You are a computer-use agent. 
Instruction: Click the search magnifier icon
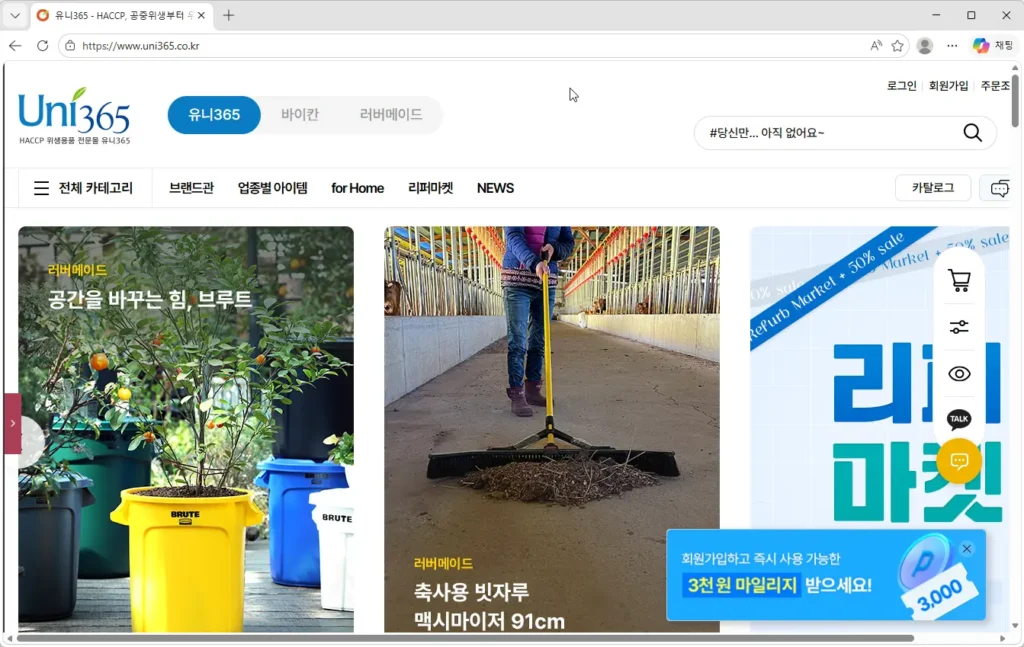point(972,133)
